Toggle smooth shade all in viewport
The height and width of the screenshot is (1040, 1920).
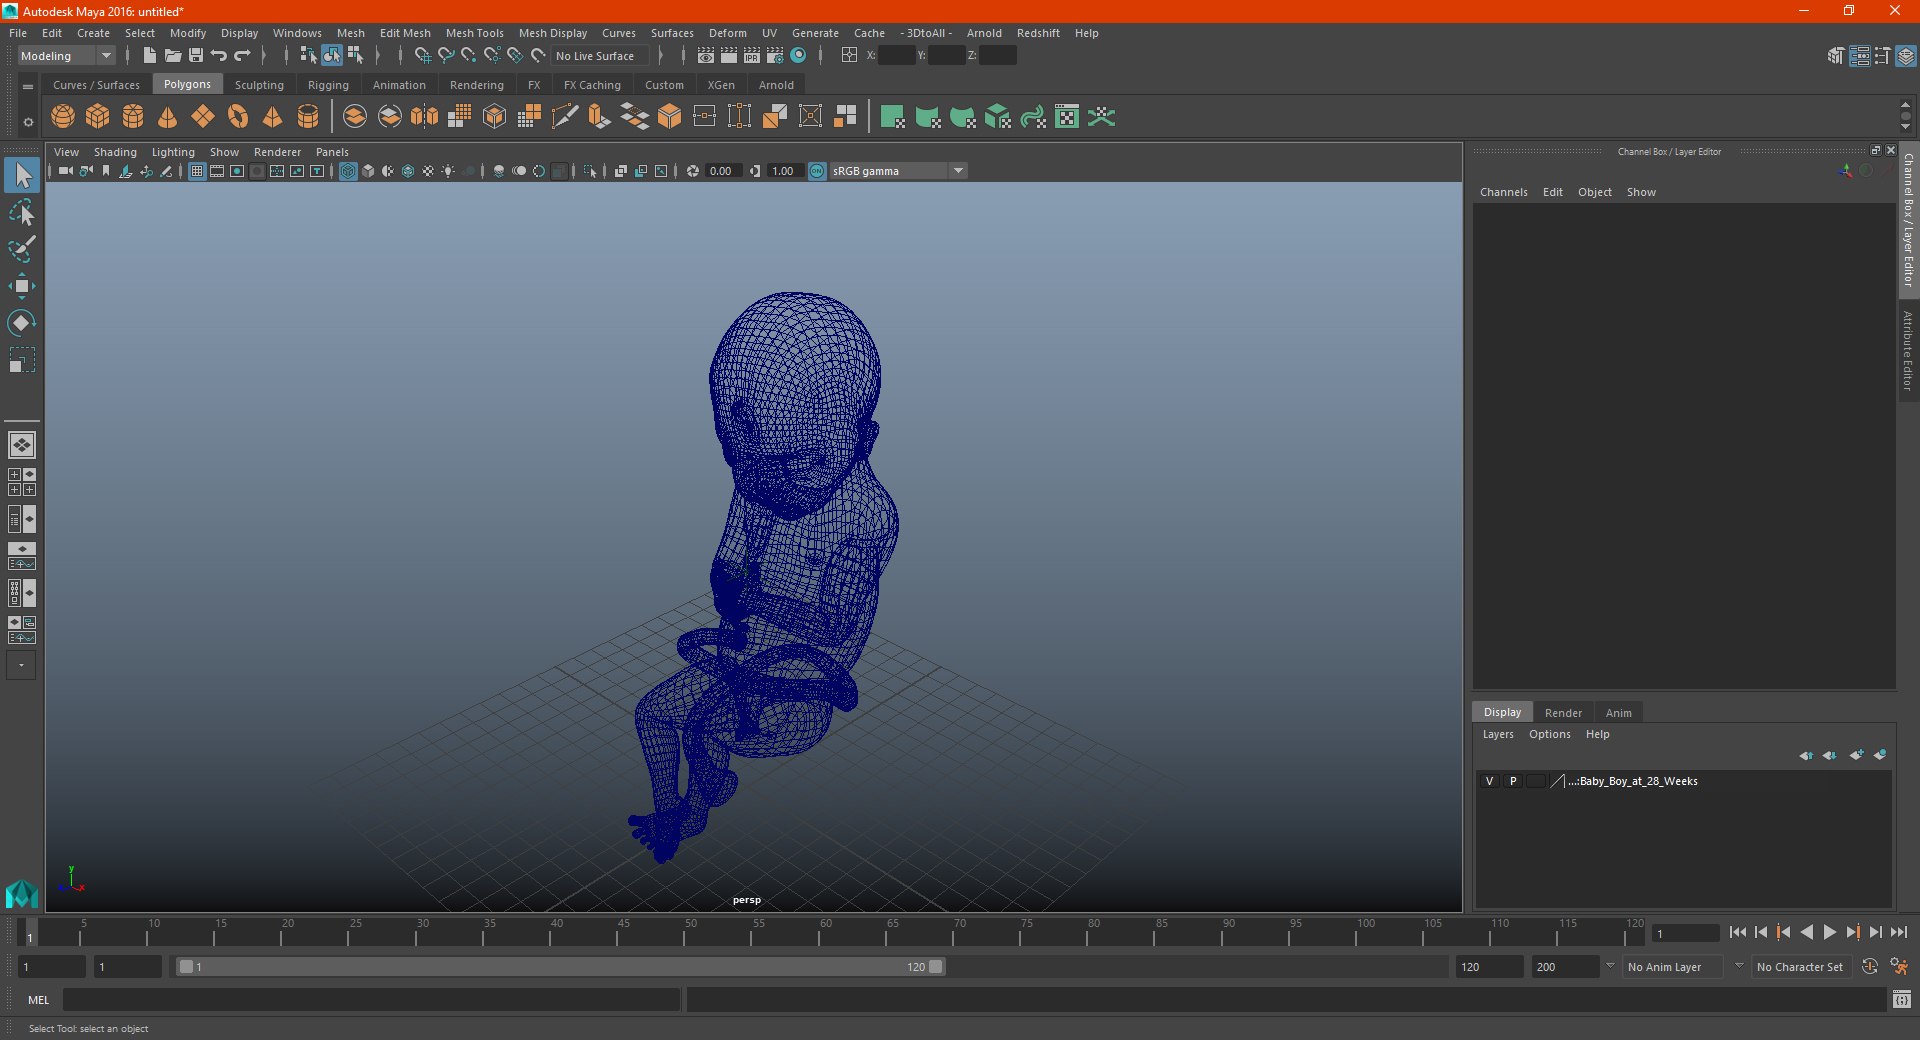click(x=368, y=171)
